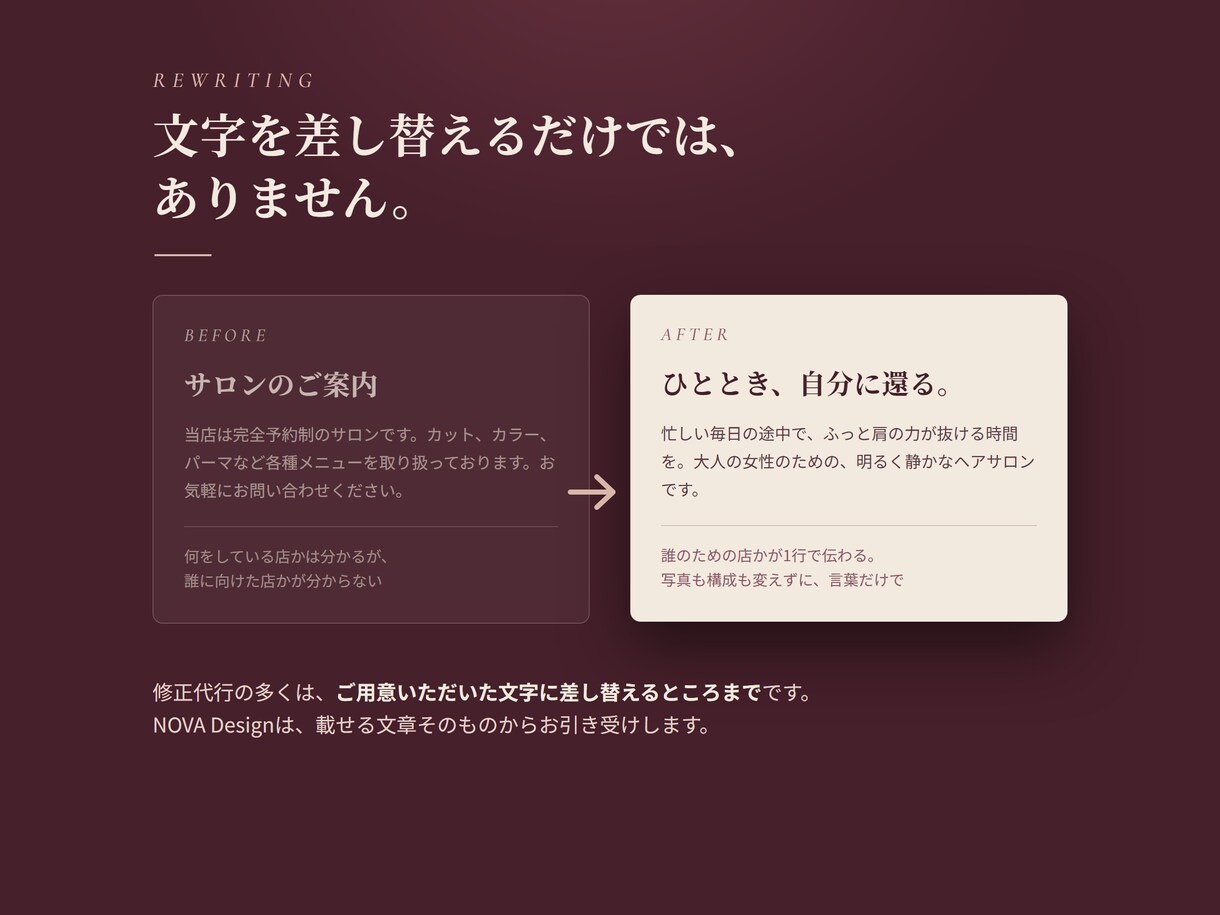
Task: Select the AFTER card label
Action: click(x=695, y=335)
